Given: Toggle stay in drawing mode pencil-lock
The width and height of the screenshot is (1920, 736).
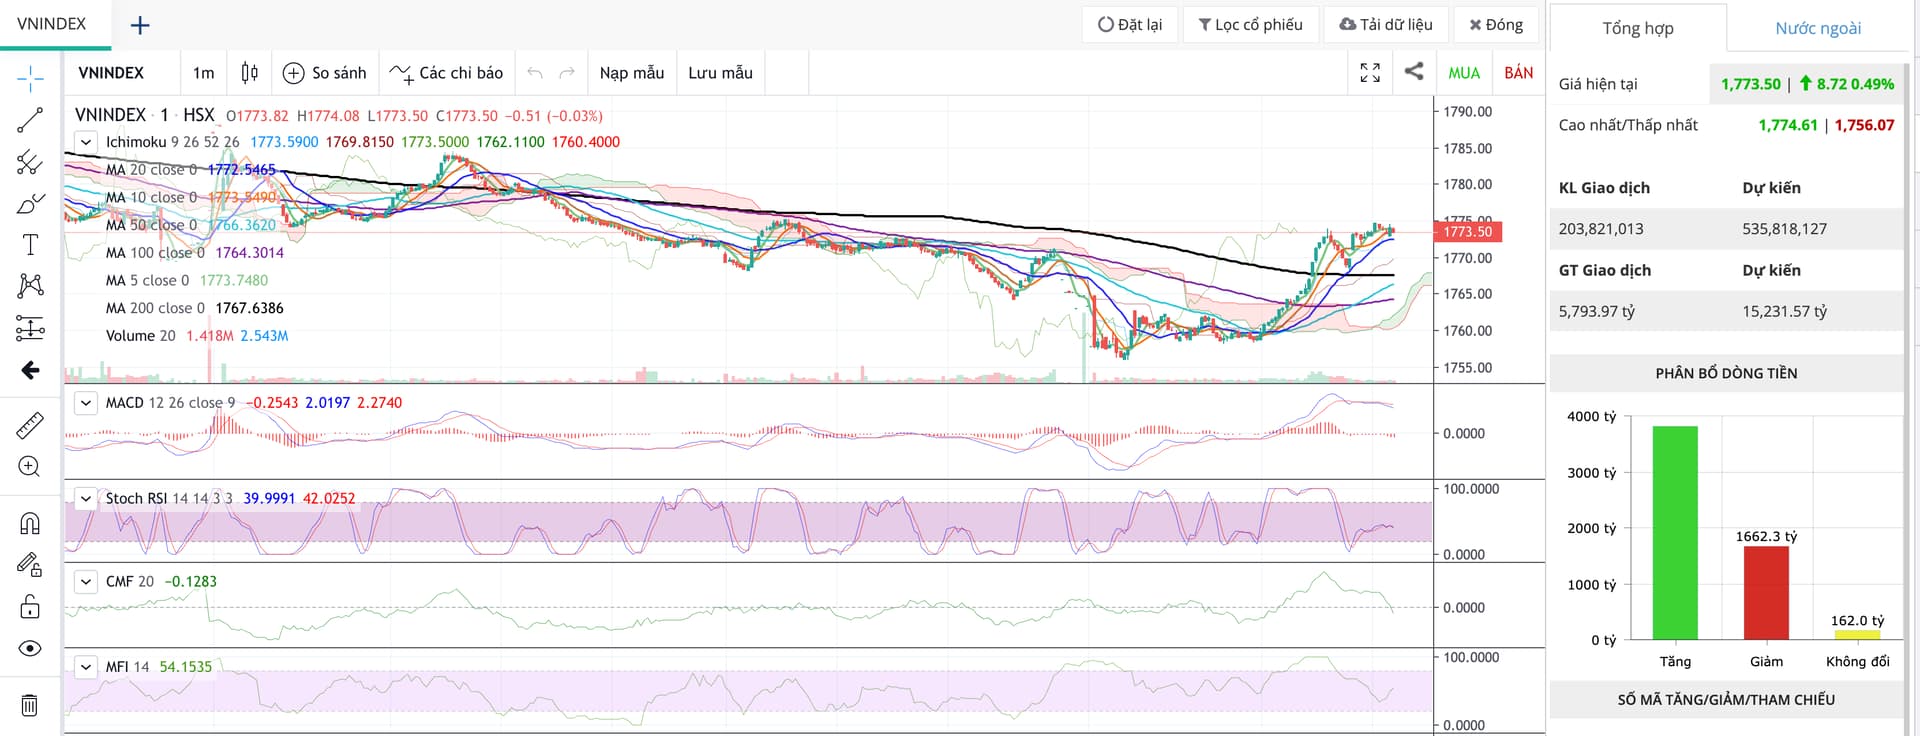Looking at the screenshot, I should coord(30,565).
